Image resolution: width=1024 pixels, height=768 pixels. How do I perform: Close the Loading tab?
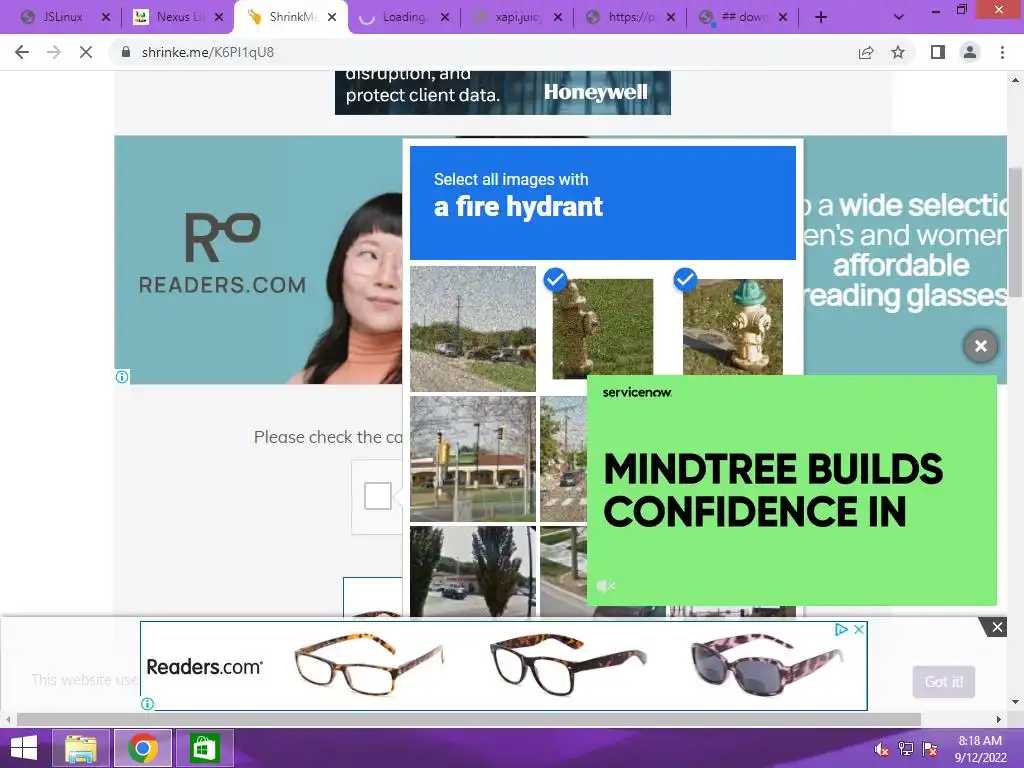coord(445,18)
